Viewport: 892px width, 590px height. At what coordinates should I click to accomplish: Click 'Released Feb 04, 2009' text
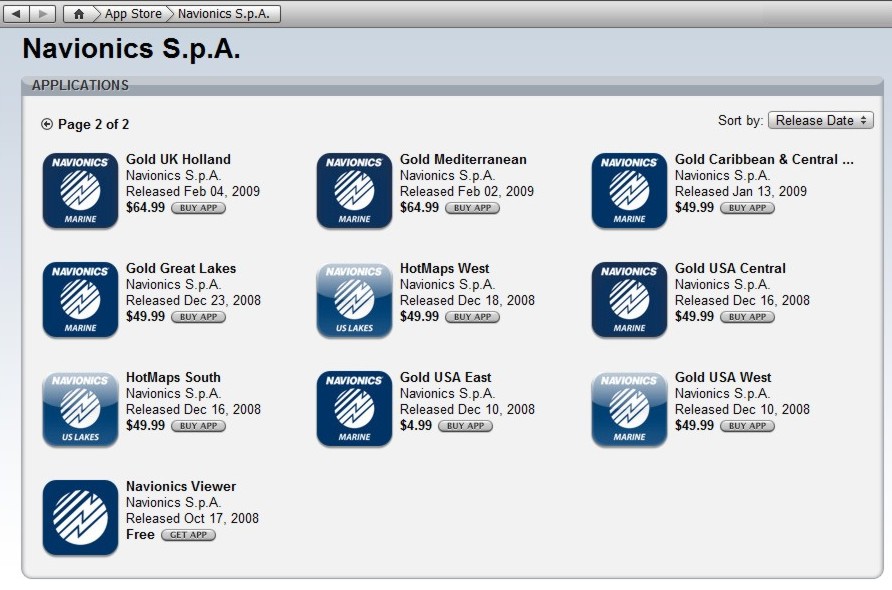pos(193,191)
